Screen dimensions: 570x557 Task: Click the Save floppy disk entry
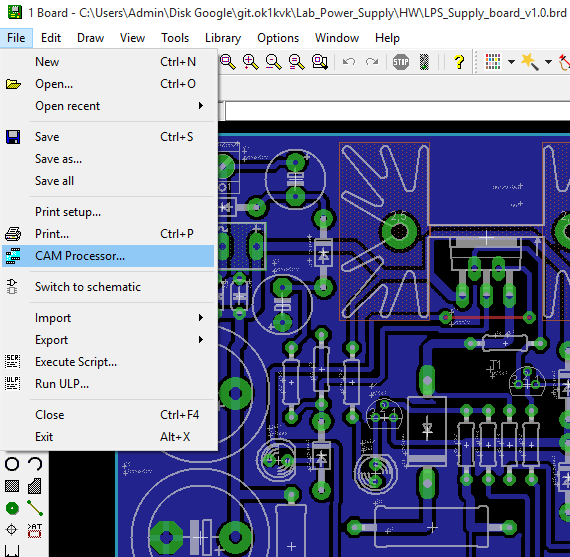(108, 137)
